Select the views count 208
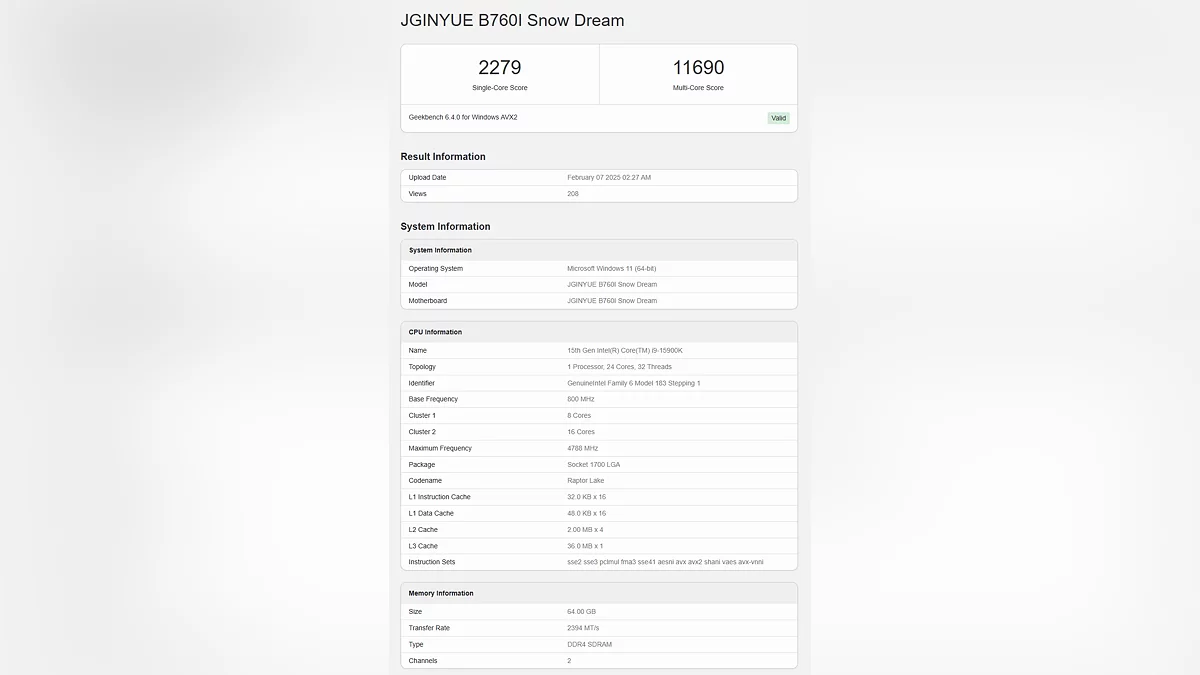This screenshot has width=1200, height=675. [x=573, y=193]
